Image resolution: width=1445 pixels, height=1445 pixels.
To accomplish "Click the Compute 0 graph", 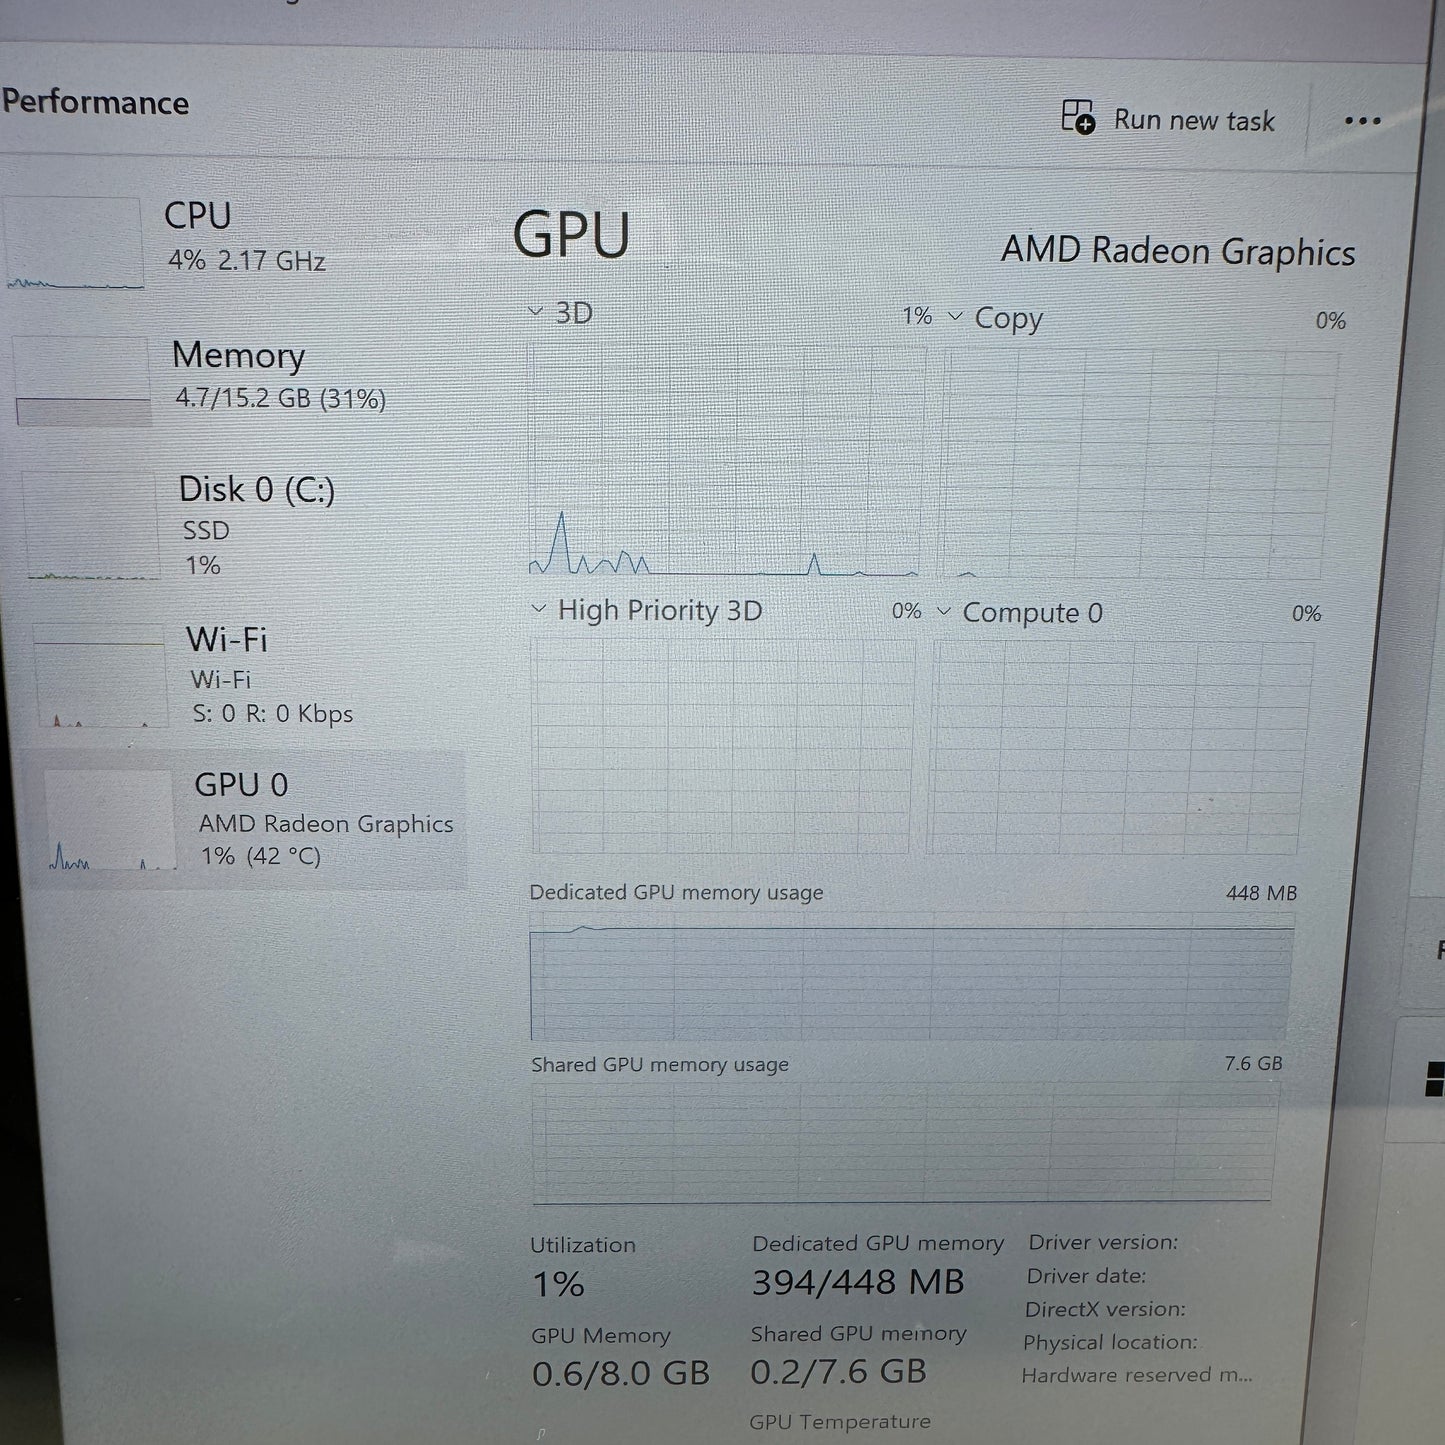I will (x=1119, y=748).
